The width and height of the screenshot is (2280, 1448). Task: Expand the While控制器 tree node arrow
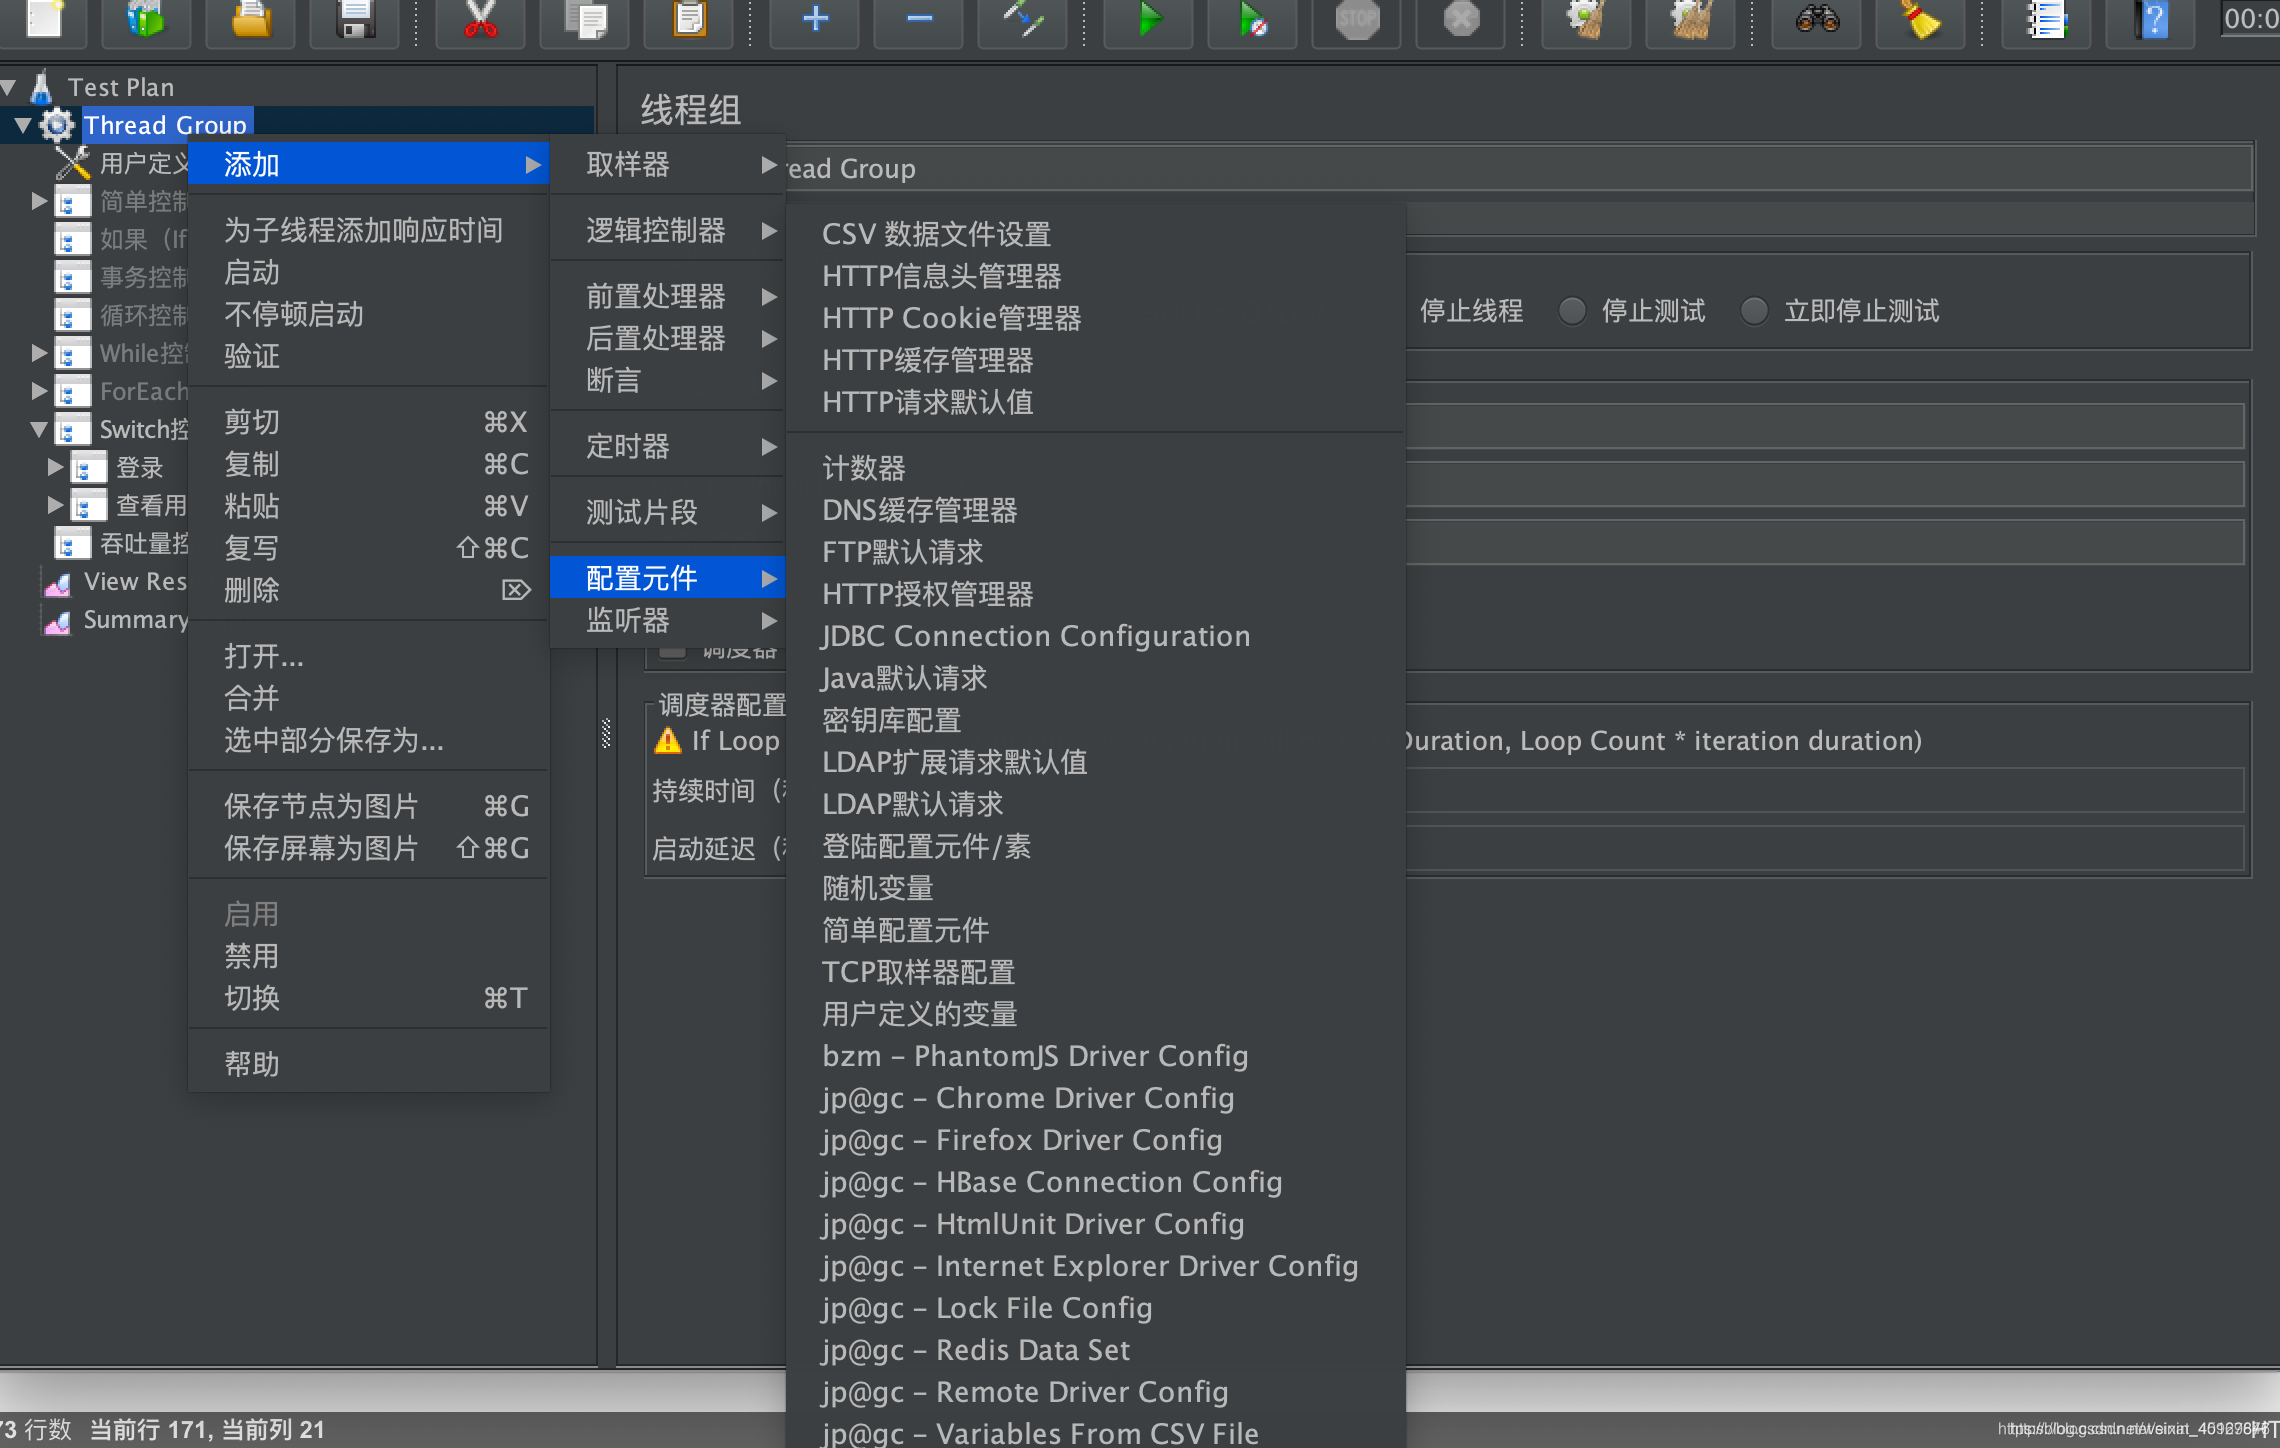tap(39, 353)
